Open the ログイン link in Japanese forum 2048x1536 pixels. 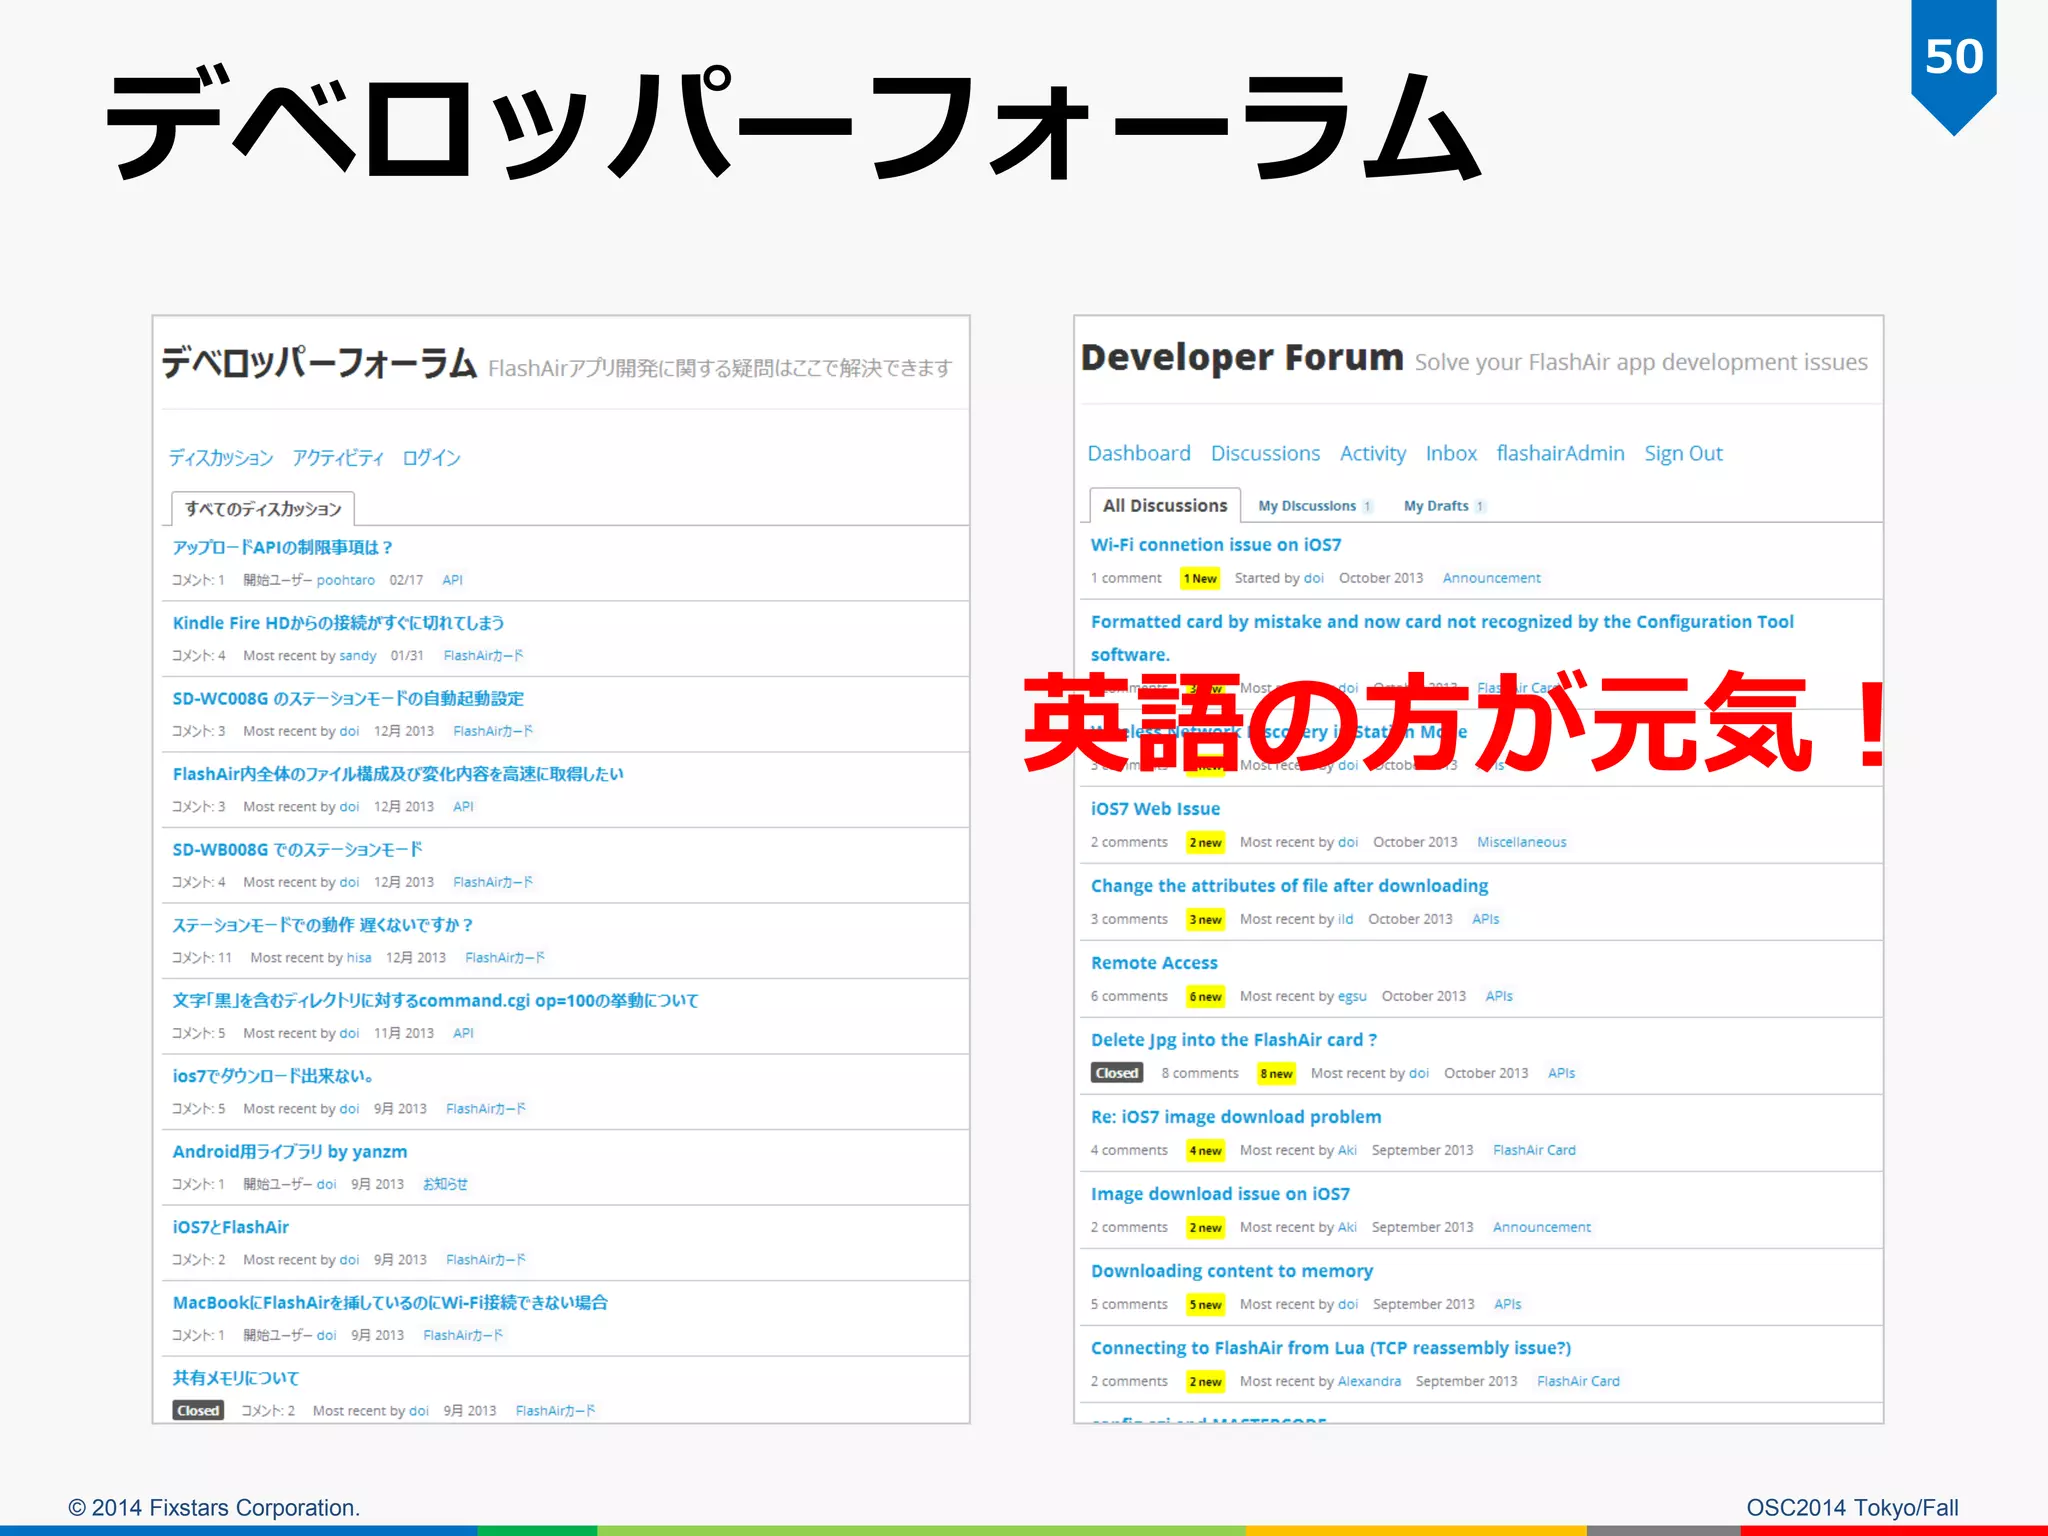431,458
